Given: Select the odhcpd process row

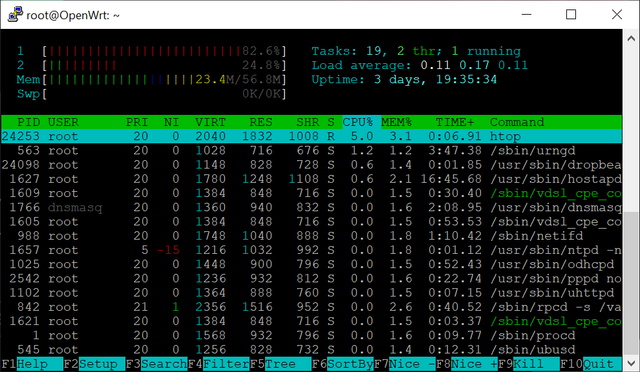Looking at the screenshot, I should pyautogui.click(x=311, y=264).
